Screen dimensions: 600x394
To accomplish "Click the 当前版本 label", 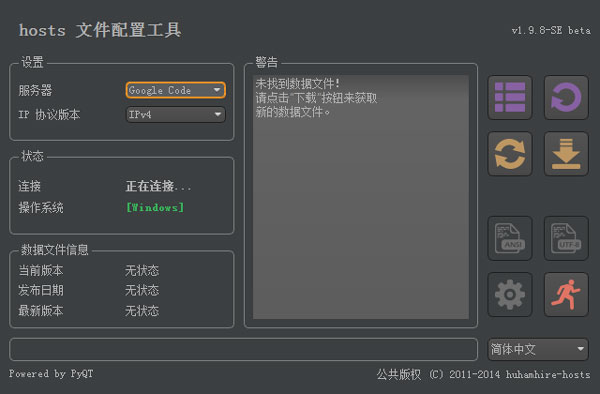I will (x=41, y=270).
